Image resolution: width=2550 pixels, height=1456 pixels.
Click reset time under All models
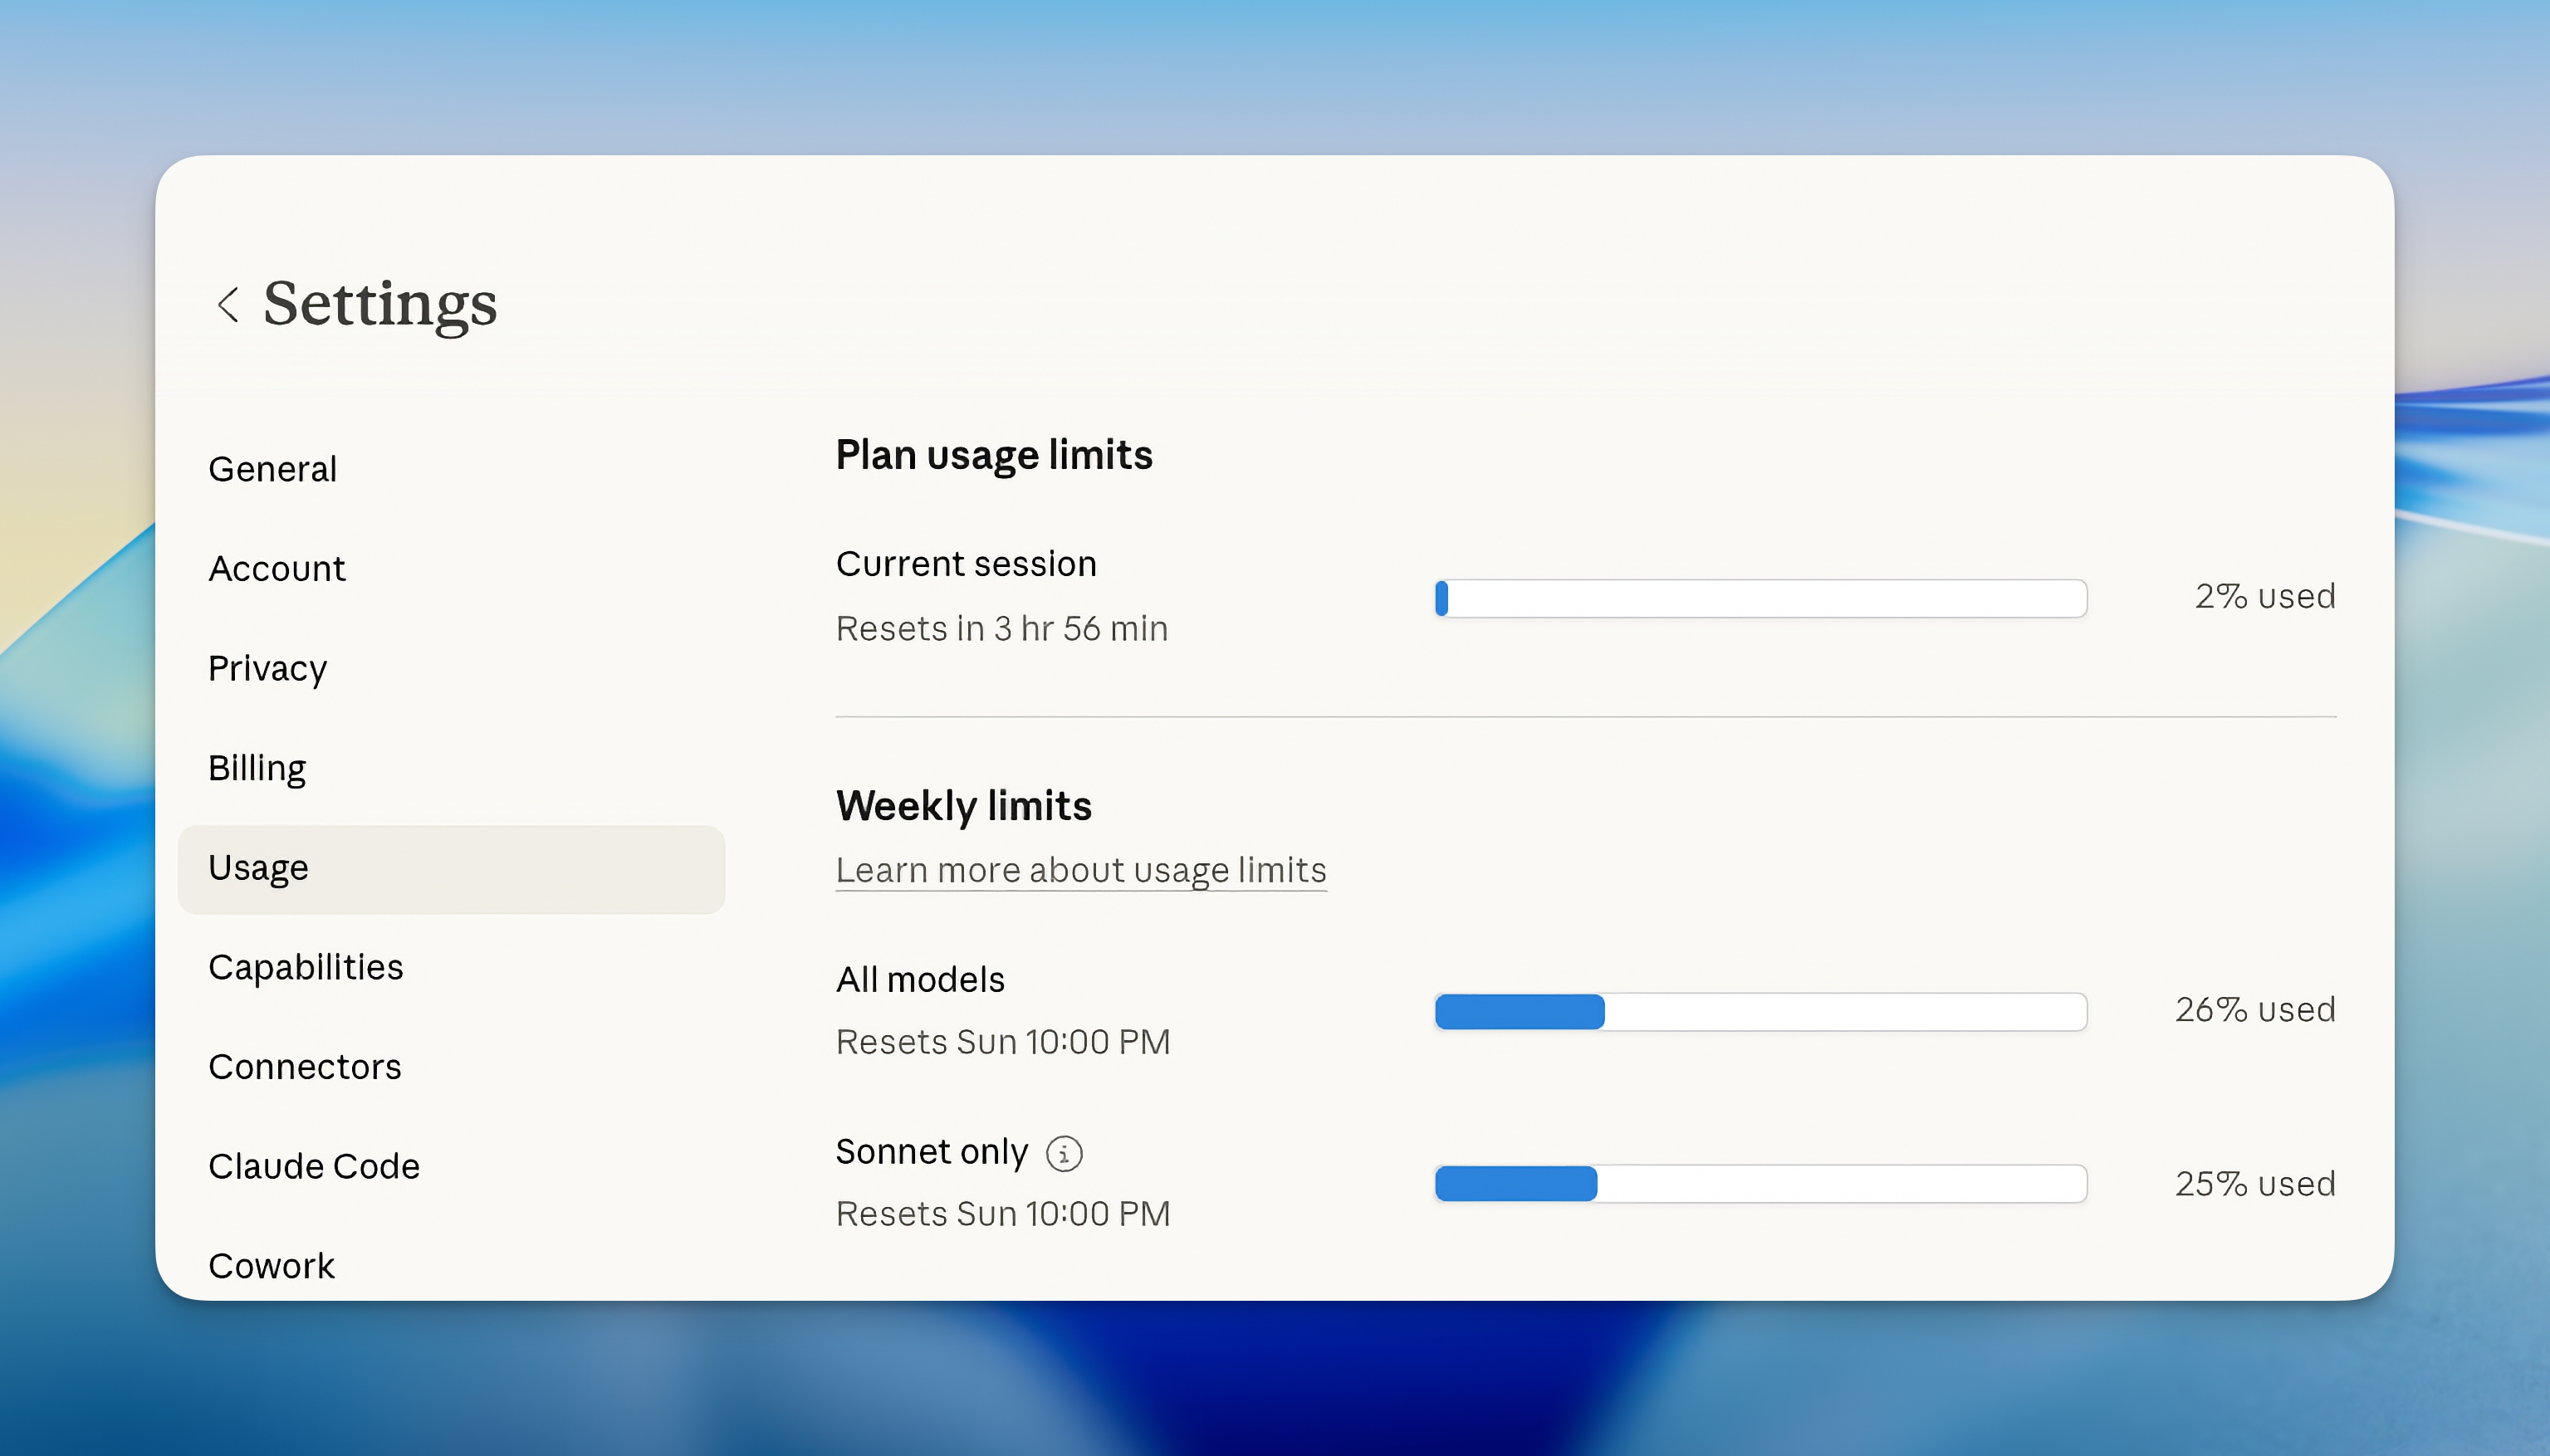tap(1003, 1042)
